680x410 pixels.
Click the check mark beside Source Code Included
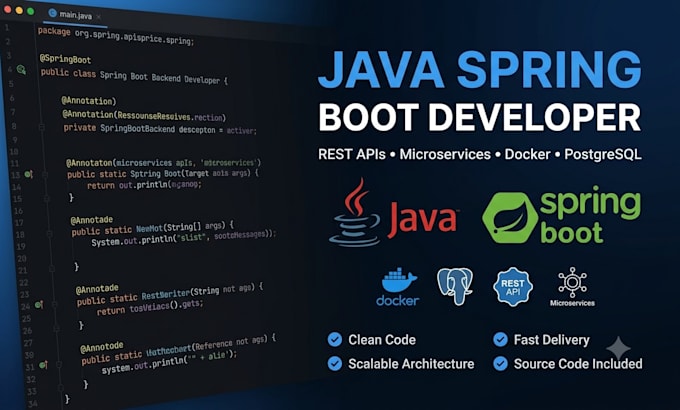click(x=500, y=363)
